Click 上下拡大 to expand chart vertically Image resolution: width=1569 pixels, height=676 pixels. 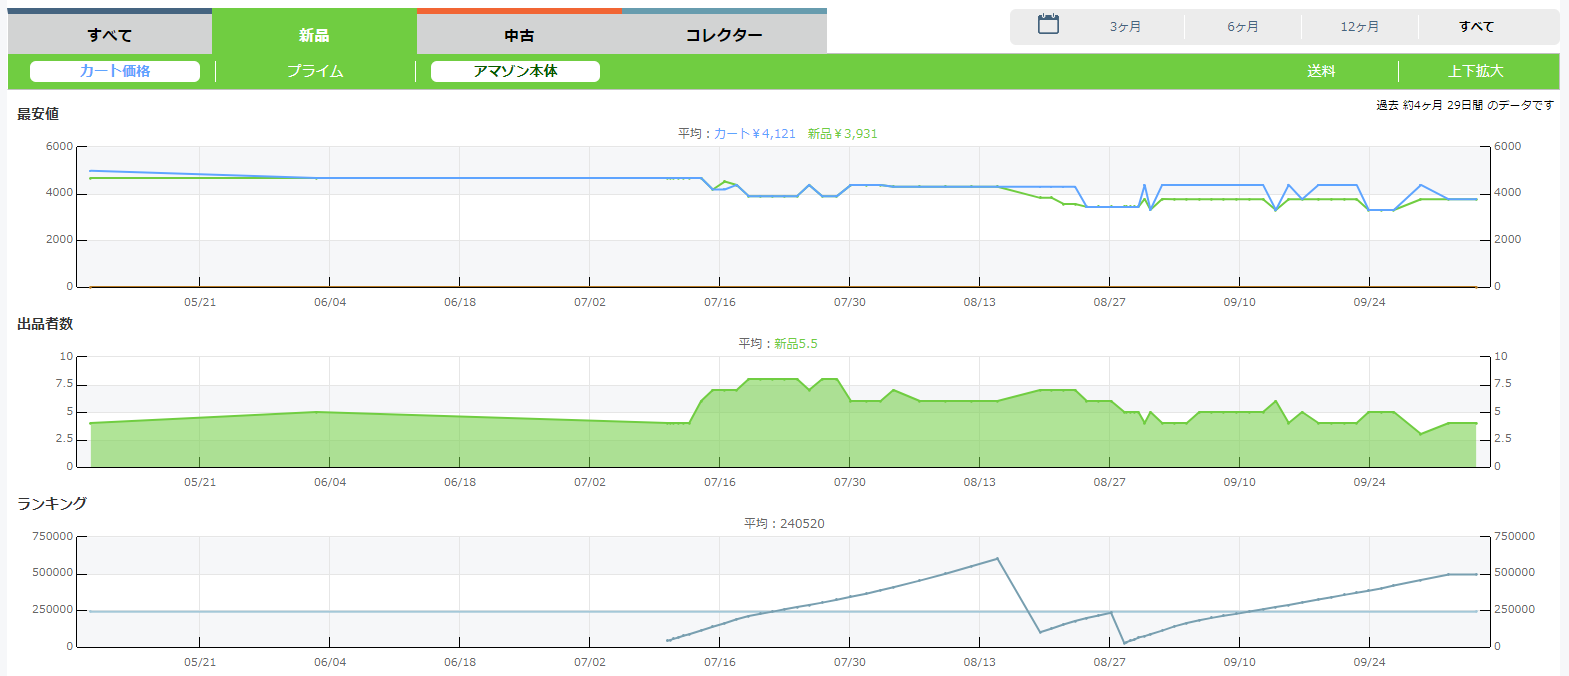click(x=1475, y=71)
